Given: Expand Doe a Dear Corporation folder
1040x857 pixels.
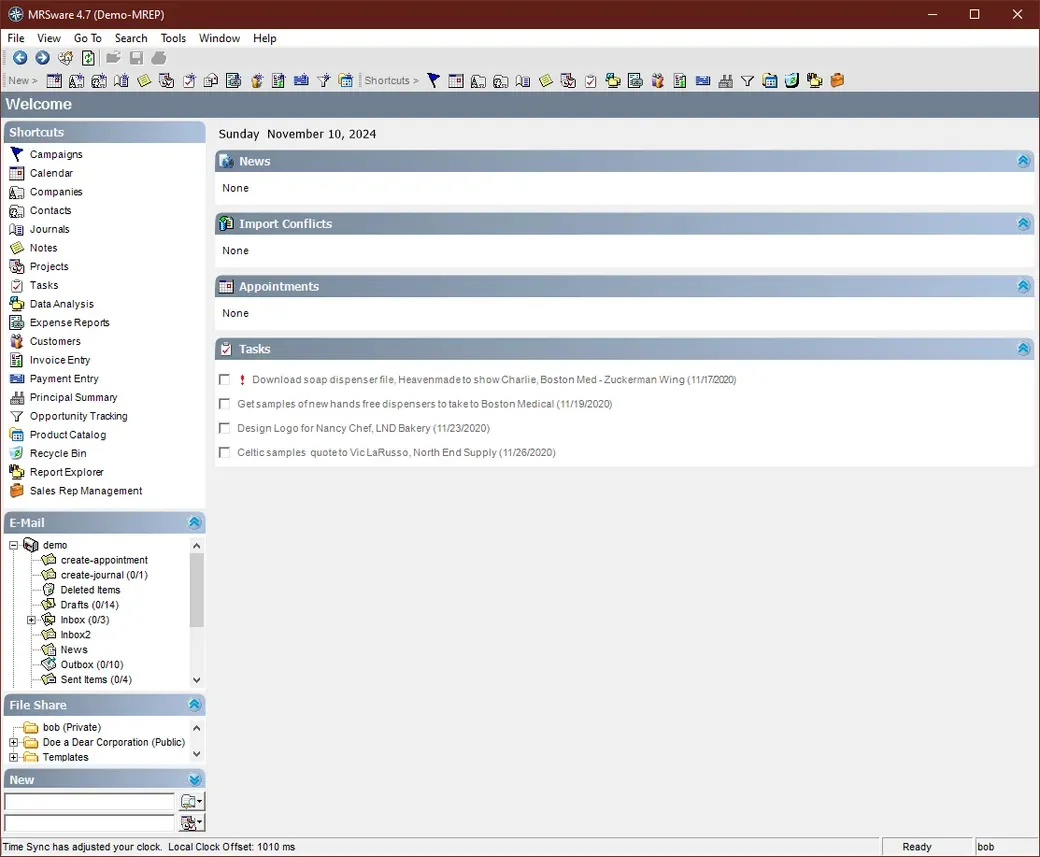Looking at the screenshot, I should tap(14, 743).
